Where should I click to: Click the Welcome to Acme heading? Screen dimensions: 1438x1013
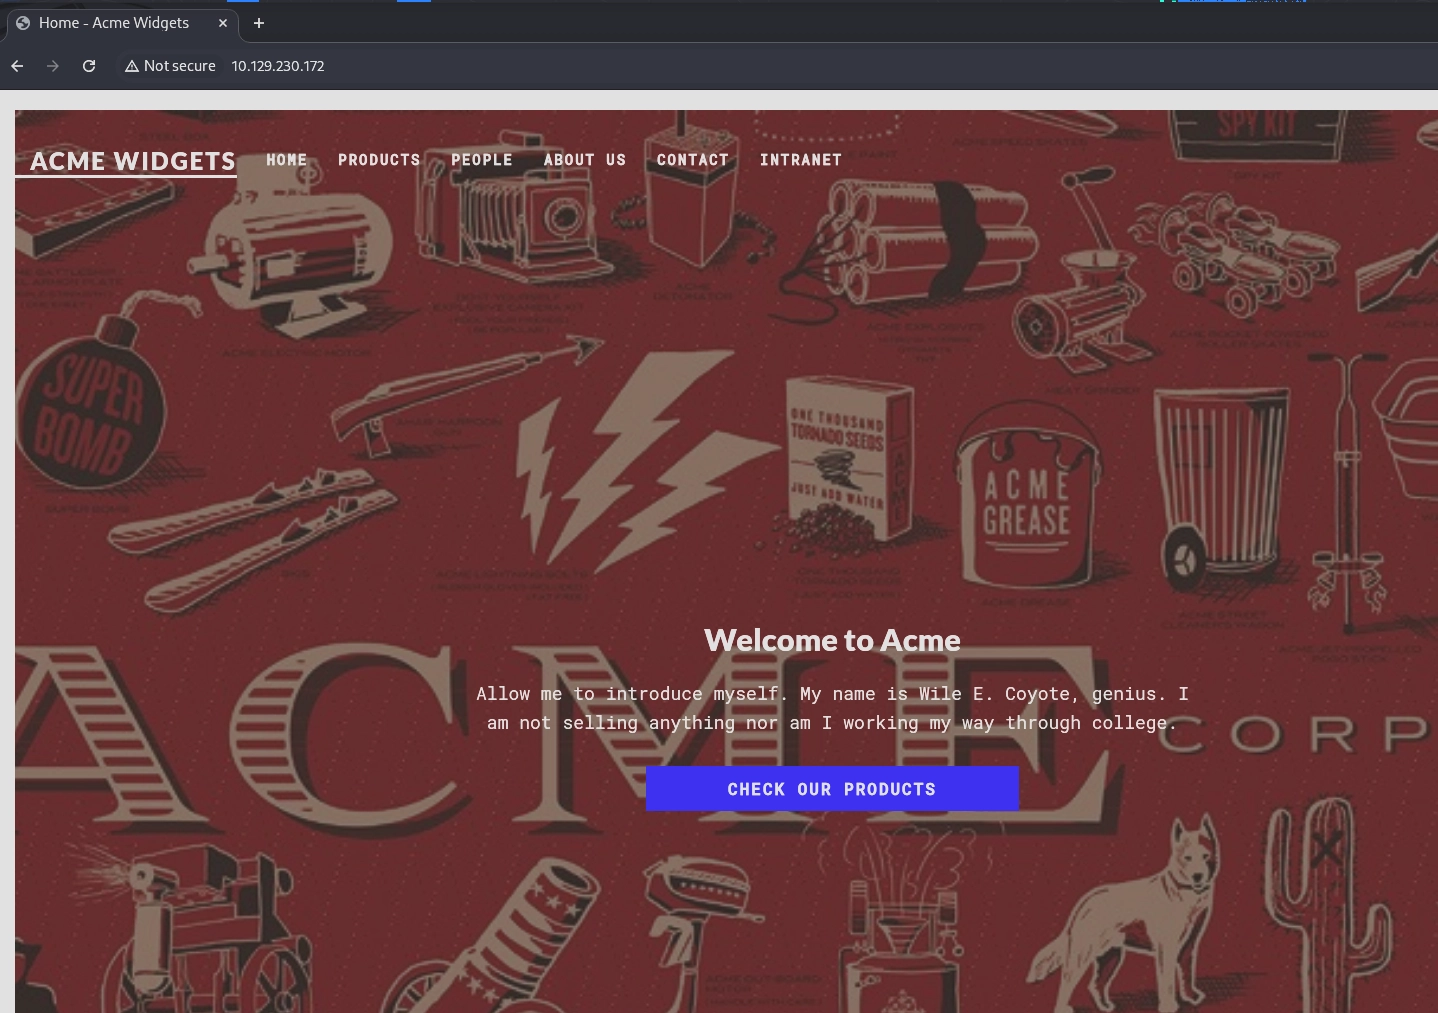[x=832, y=640]
